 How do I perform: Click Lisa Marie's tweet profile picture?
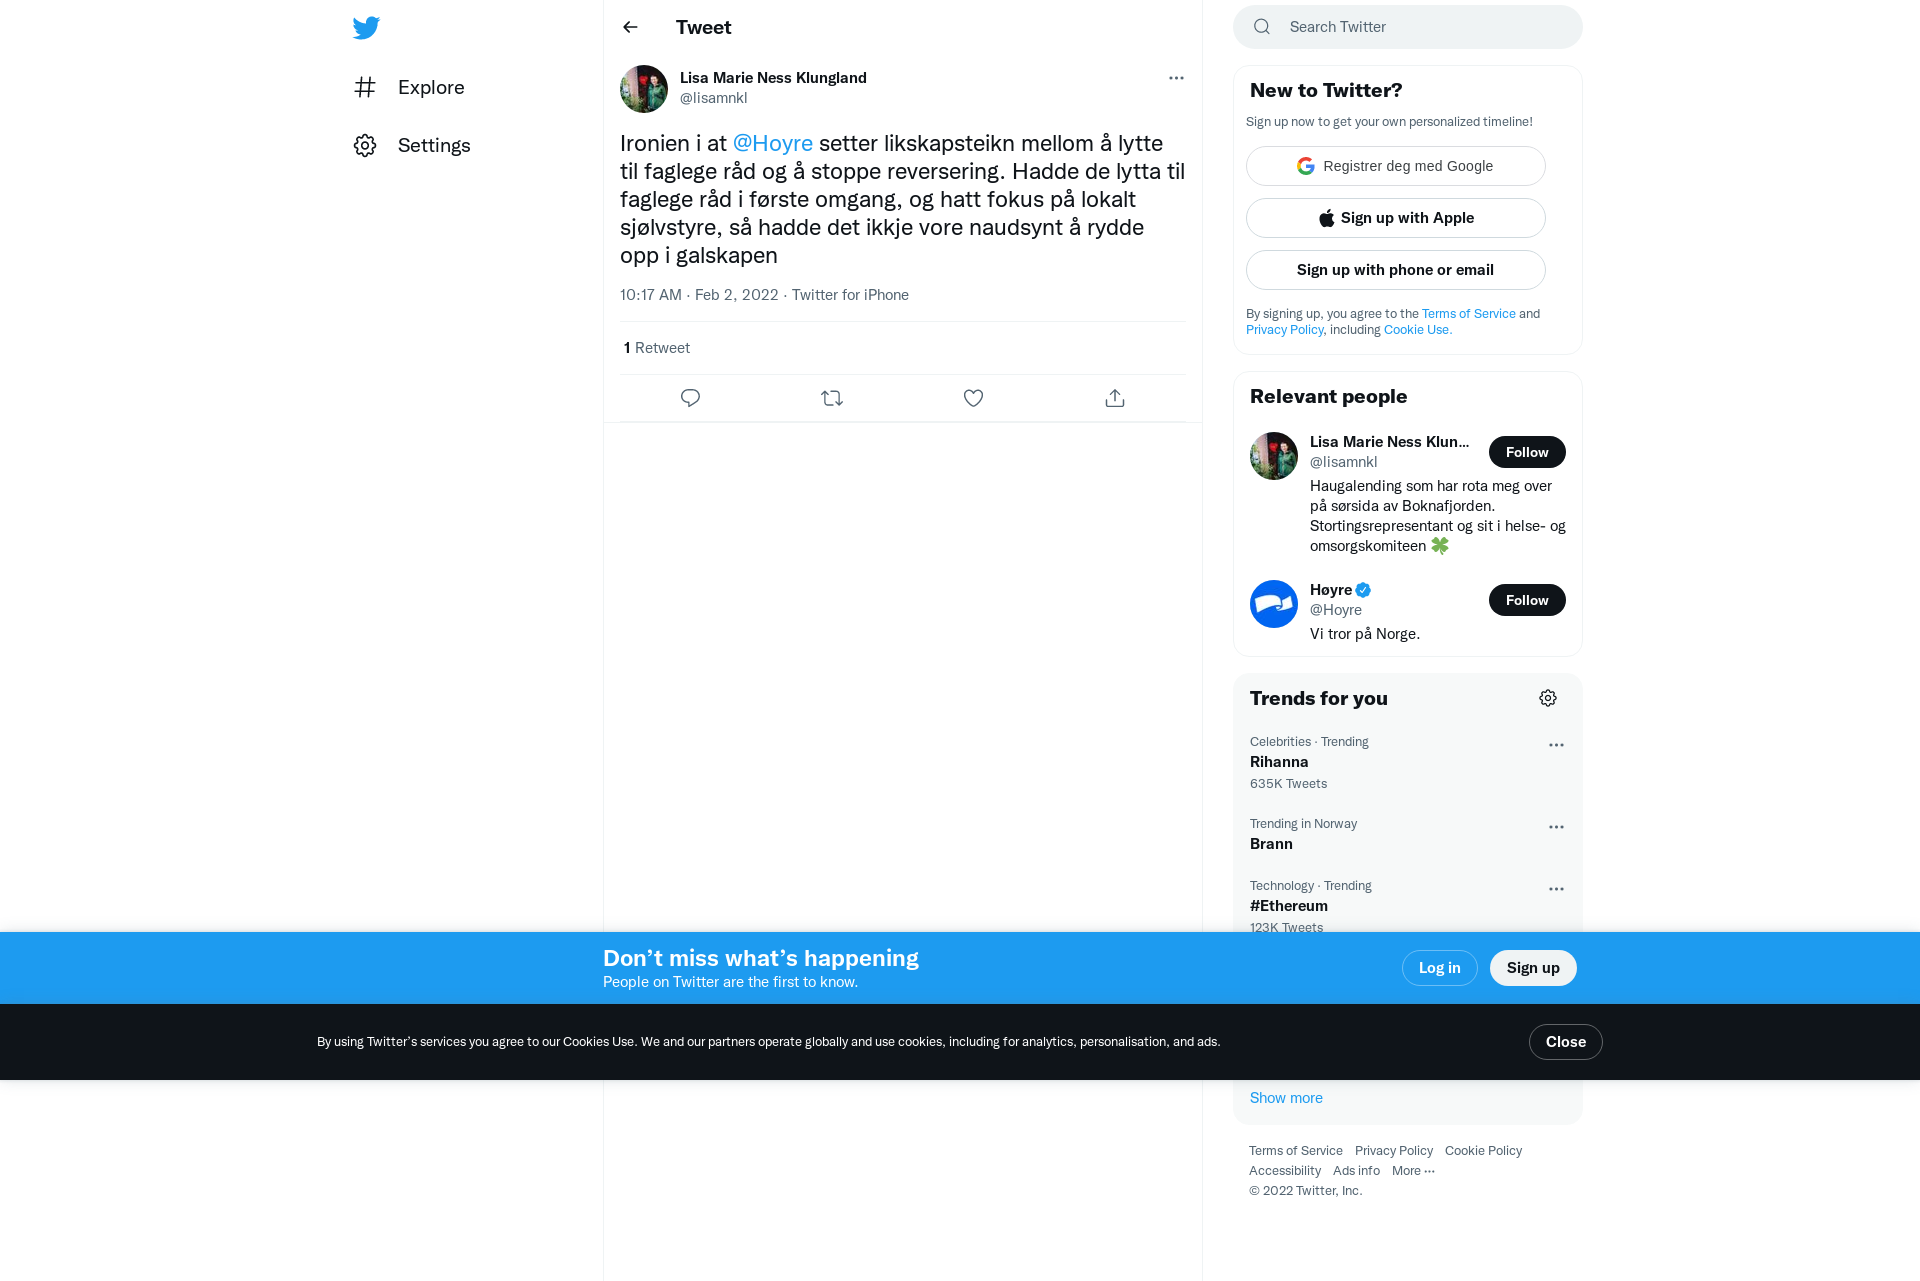click(x=644, y=89)
